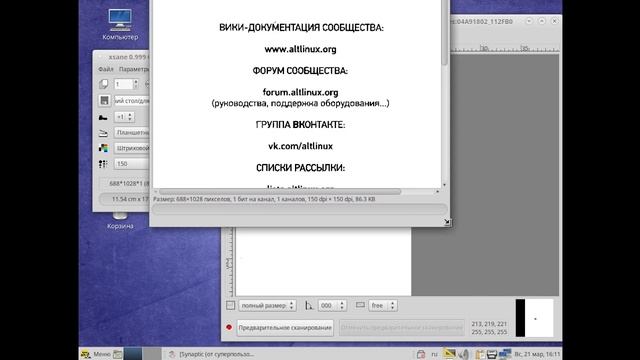Click the volume speaker tray icon

click(464, 354)
